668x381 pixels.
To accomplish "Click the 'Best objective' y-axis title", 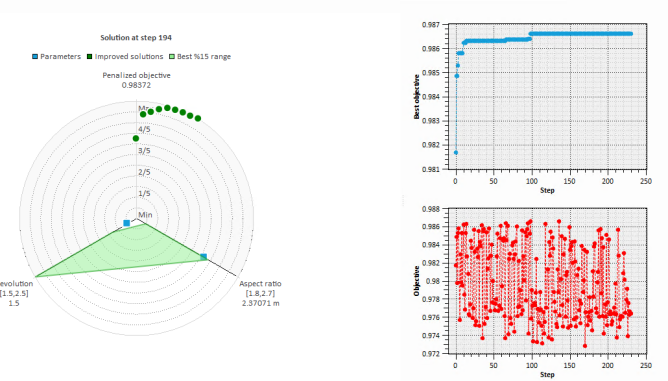I will (x=417, y=97).
